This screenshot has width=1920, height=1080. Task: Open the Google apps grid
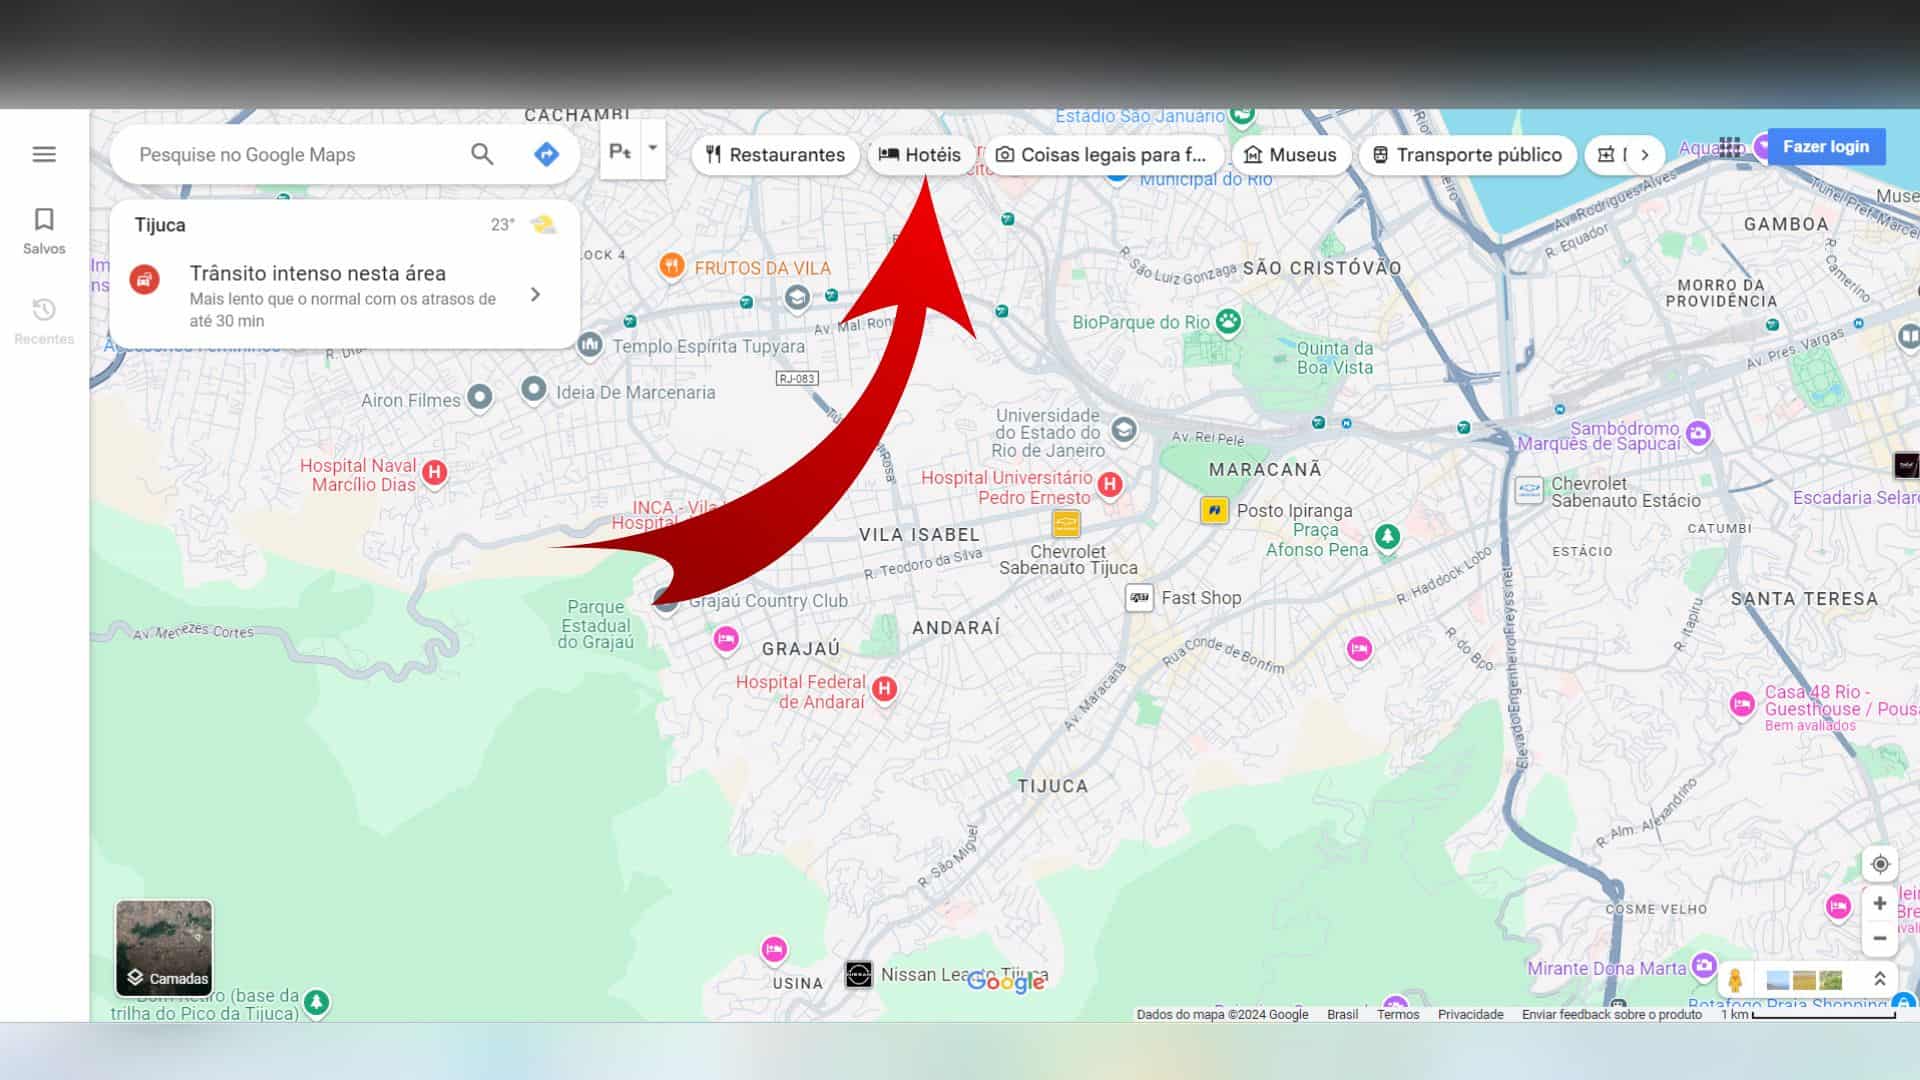[x=1730, y=147]
